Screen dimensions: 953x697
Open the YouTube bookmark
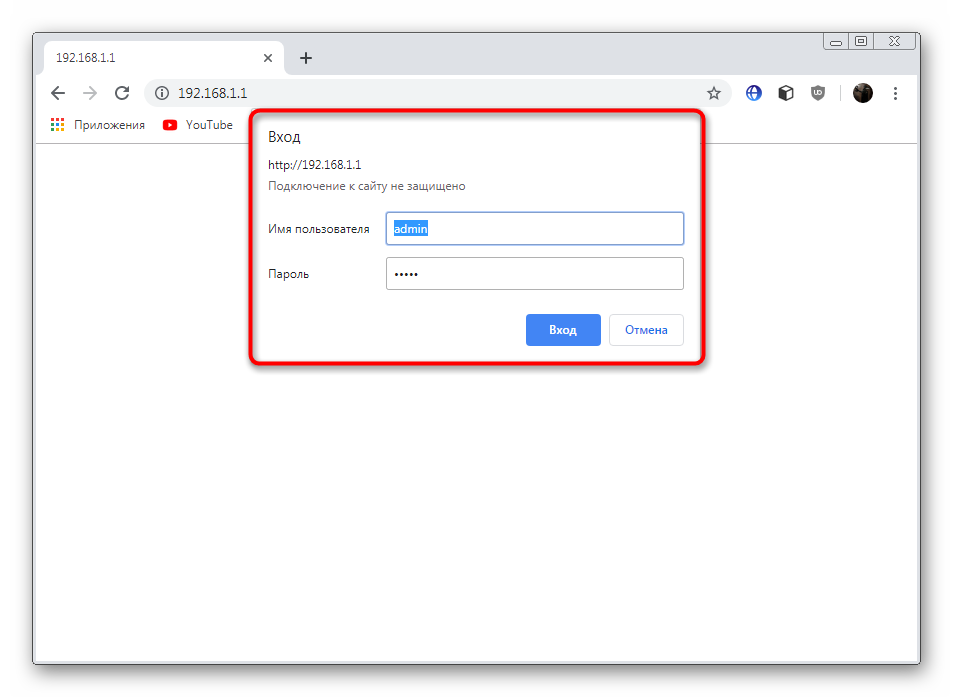pyautogui.click(x=198, y=125)
